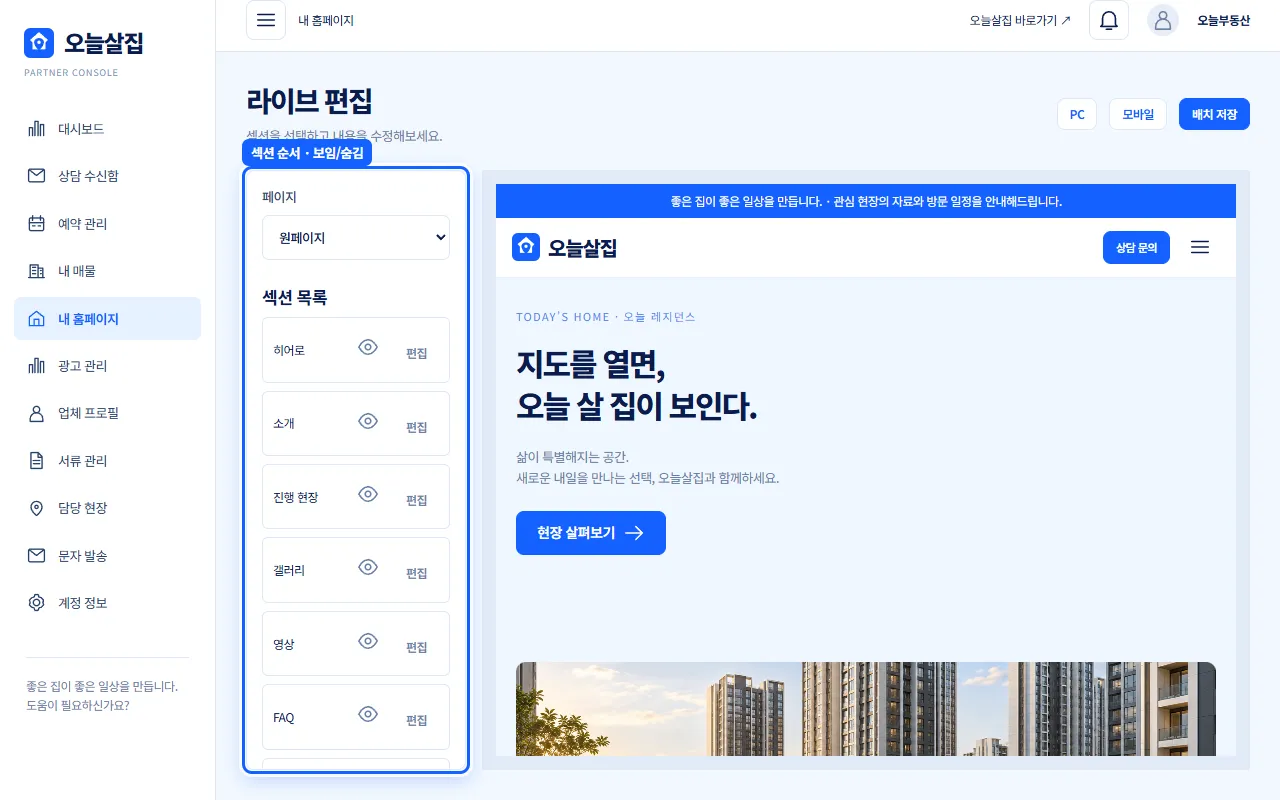Click the 문자 발송 envelope icon

pyautogui.click(x=37, y=556)
